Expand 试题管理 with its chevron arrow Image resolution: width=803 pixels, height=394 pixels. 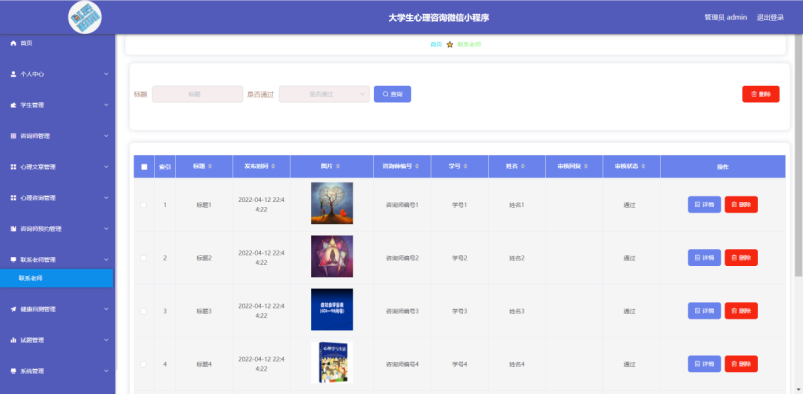[x=106, y=340]
